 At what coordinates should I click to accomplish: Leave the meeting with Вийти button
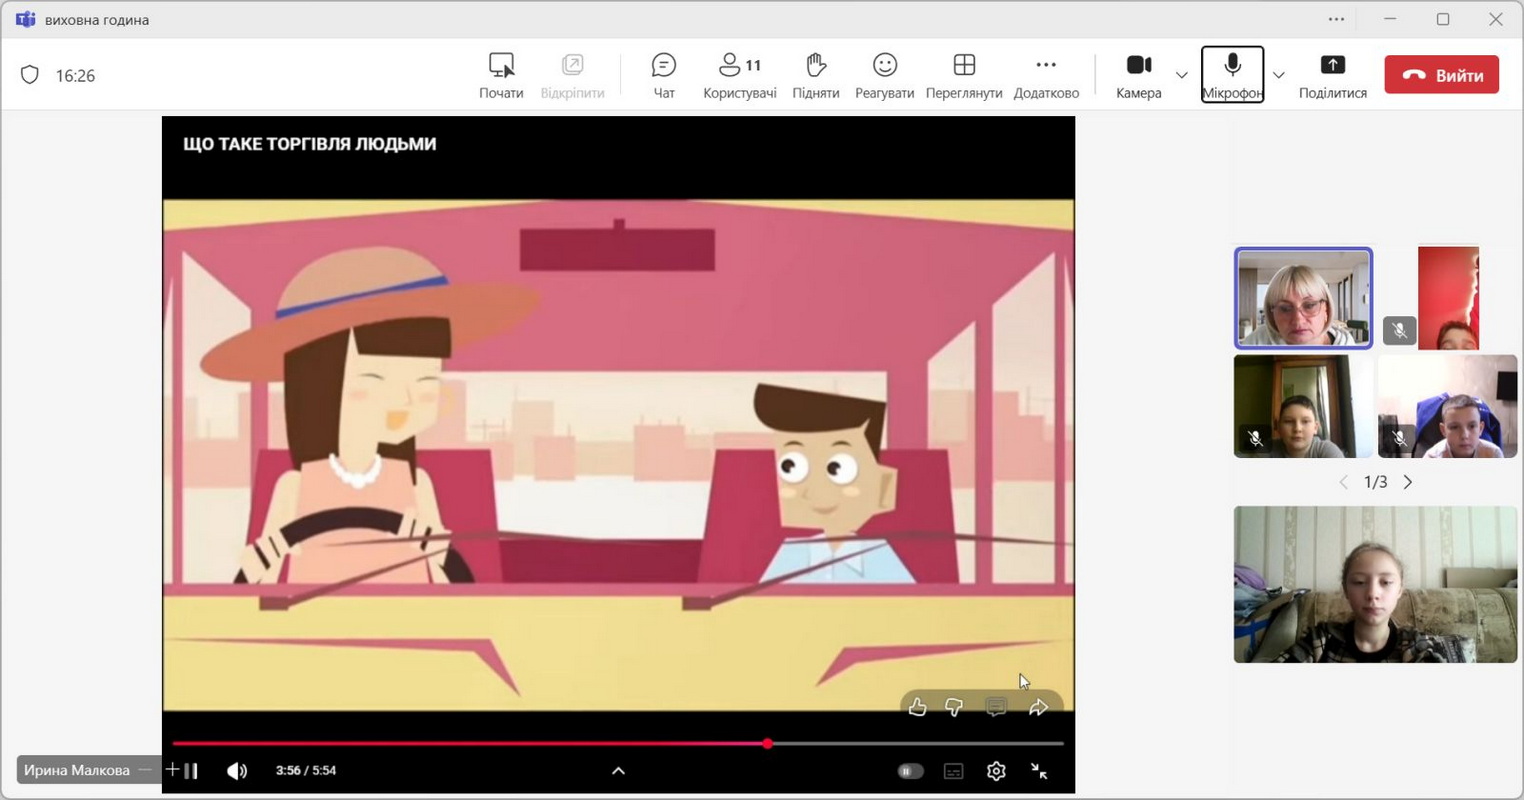pos(1441,75)
